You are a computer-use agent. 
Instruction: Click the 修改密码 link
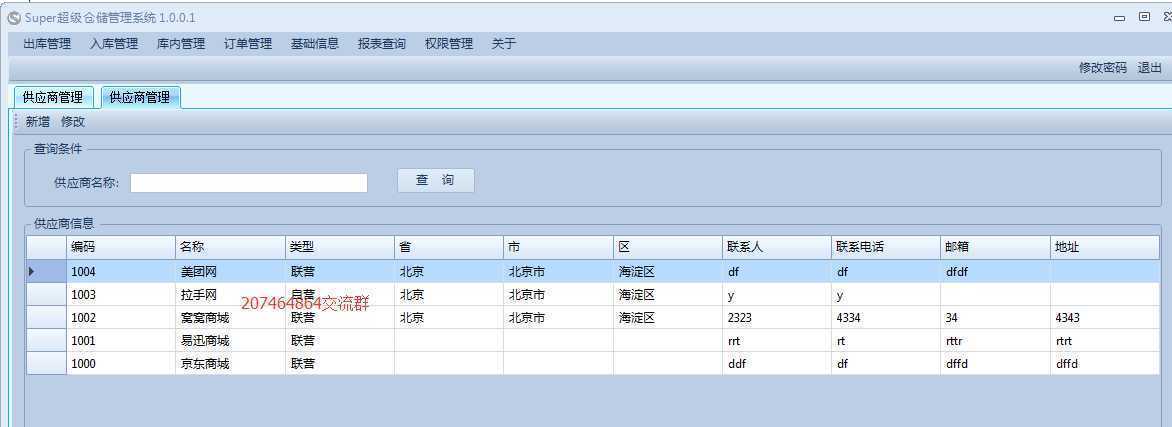pyautogui.click(x=1102, y=68)
